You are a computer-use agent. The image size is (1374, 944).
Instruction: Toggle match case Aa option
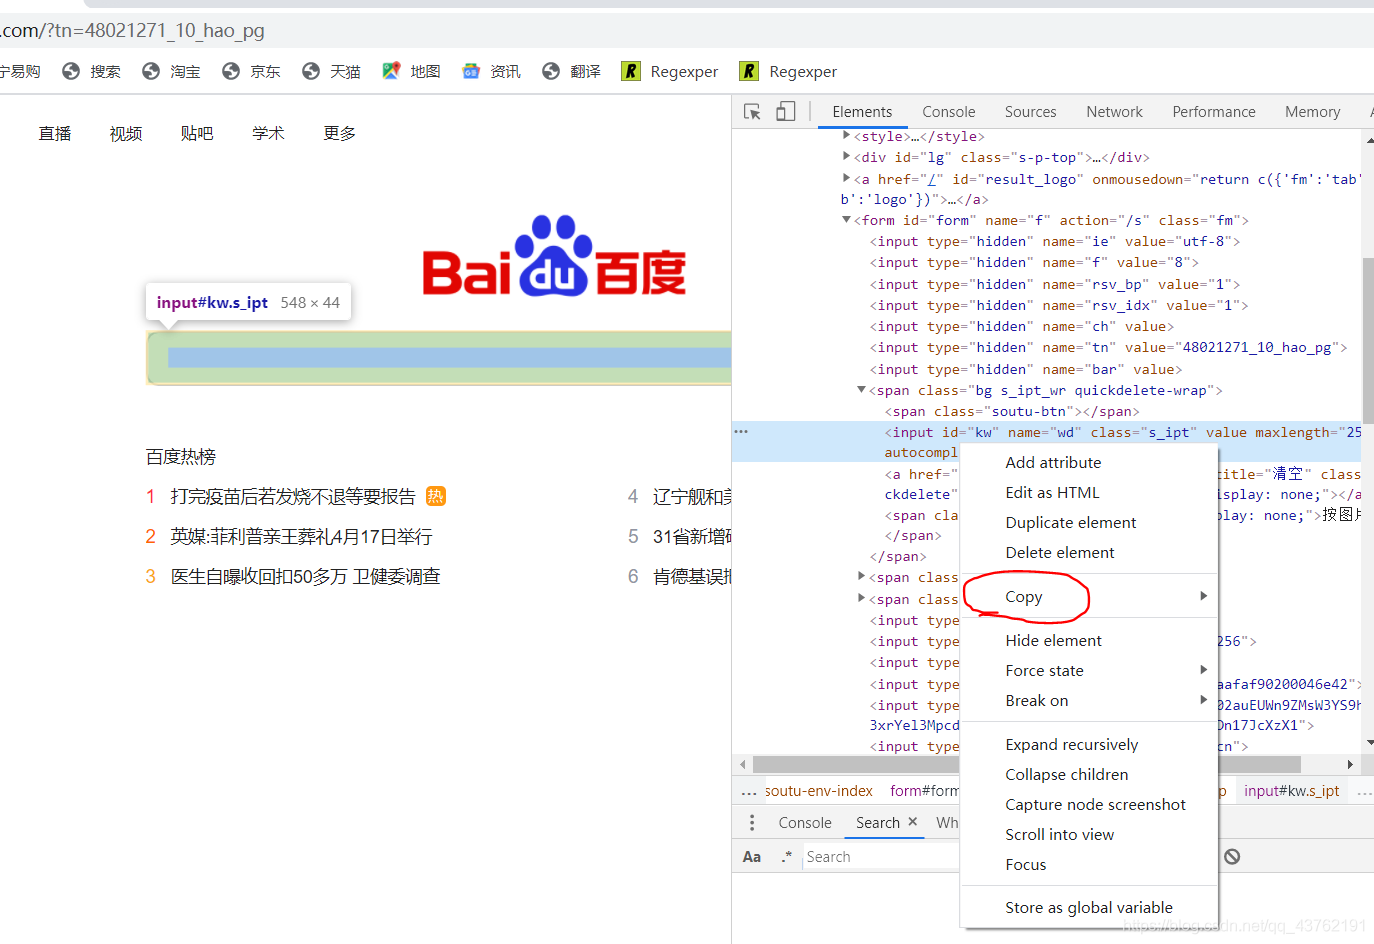(x=752, y=857)
